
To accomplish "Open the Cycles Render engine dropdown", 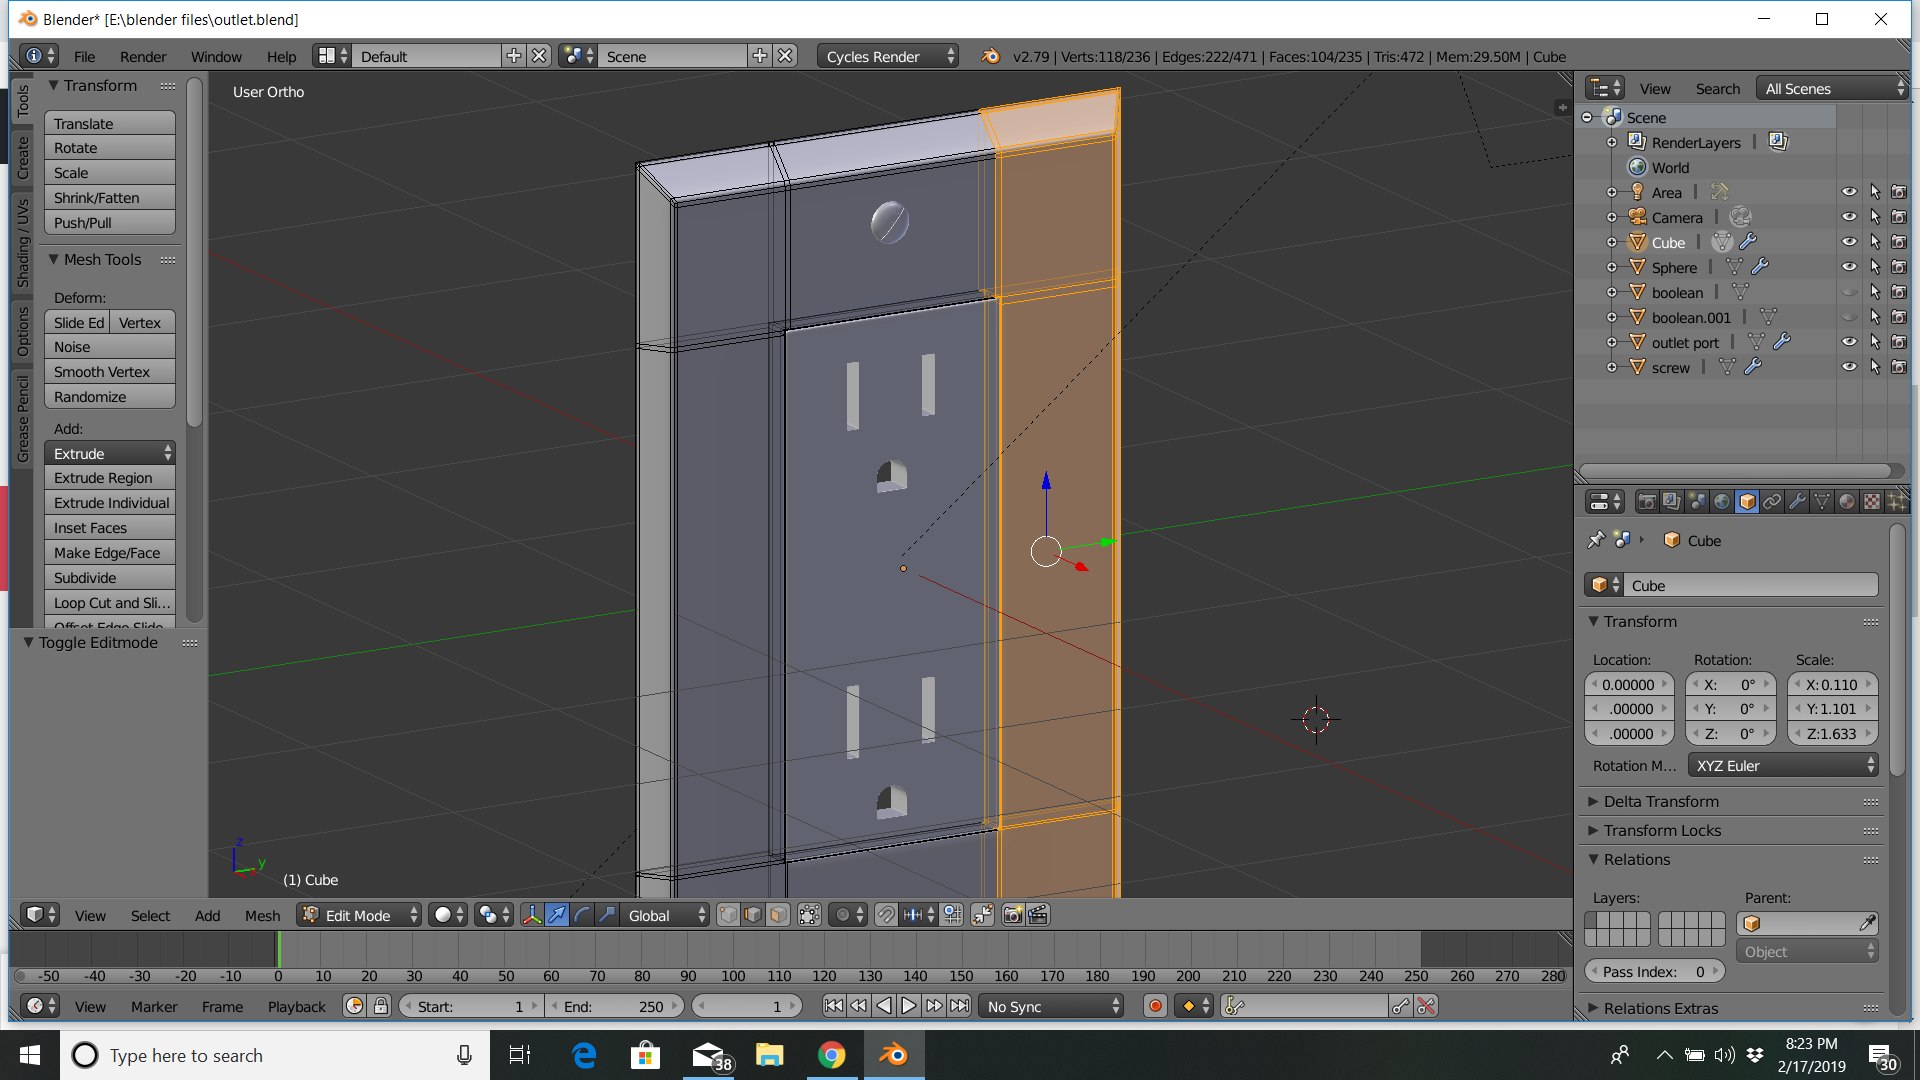I will pos(887,56).
